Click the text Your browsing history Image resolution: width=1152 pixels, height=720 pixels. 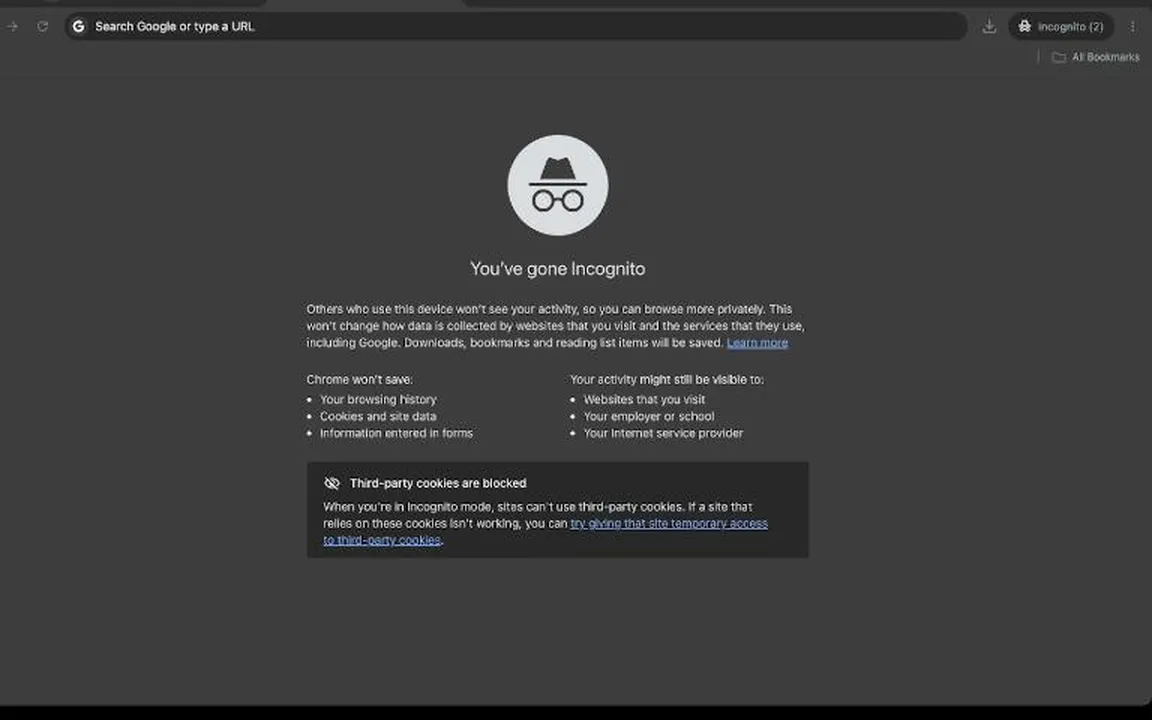click(378, 400)
